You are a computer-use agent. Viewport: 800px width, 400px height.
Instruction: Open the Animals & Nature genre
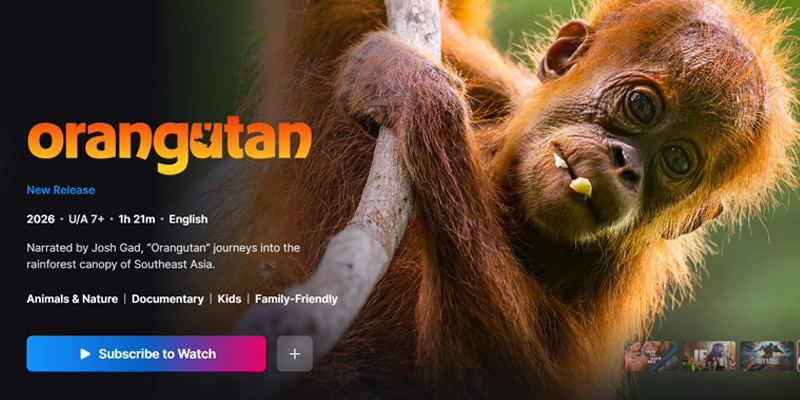[72, 299]
